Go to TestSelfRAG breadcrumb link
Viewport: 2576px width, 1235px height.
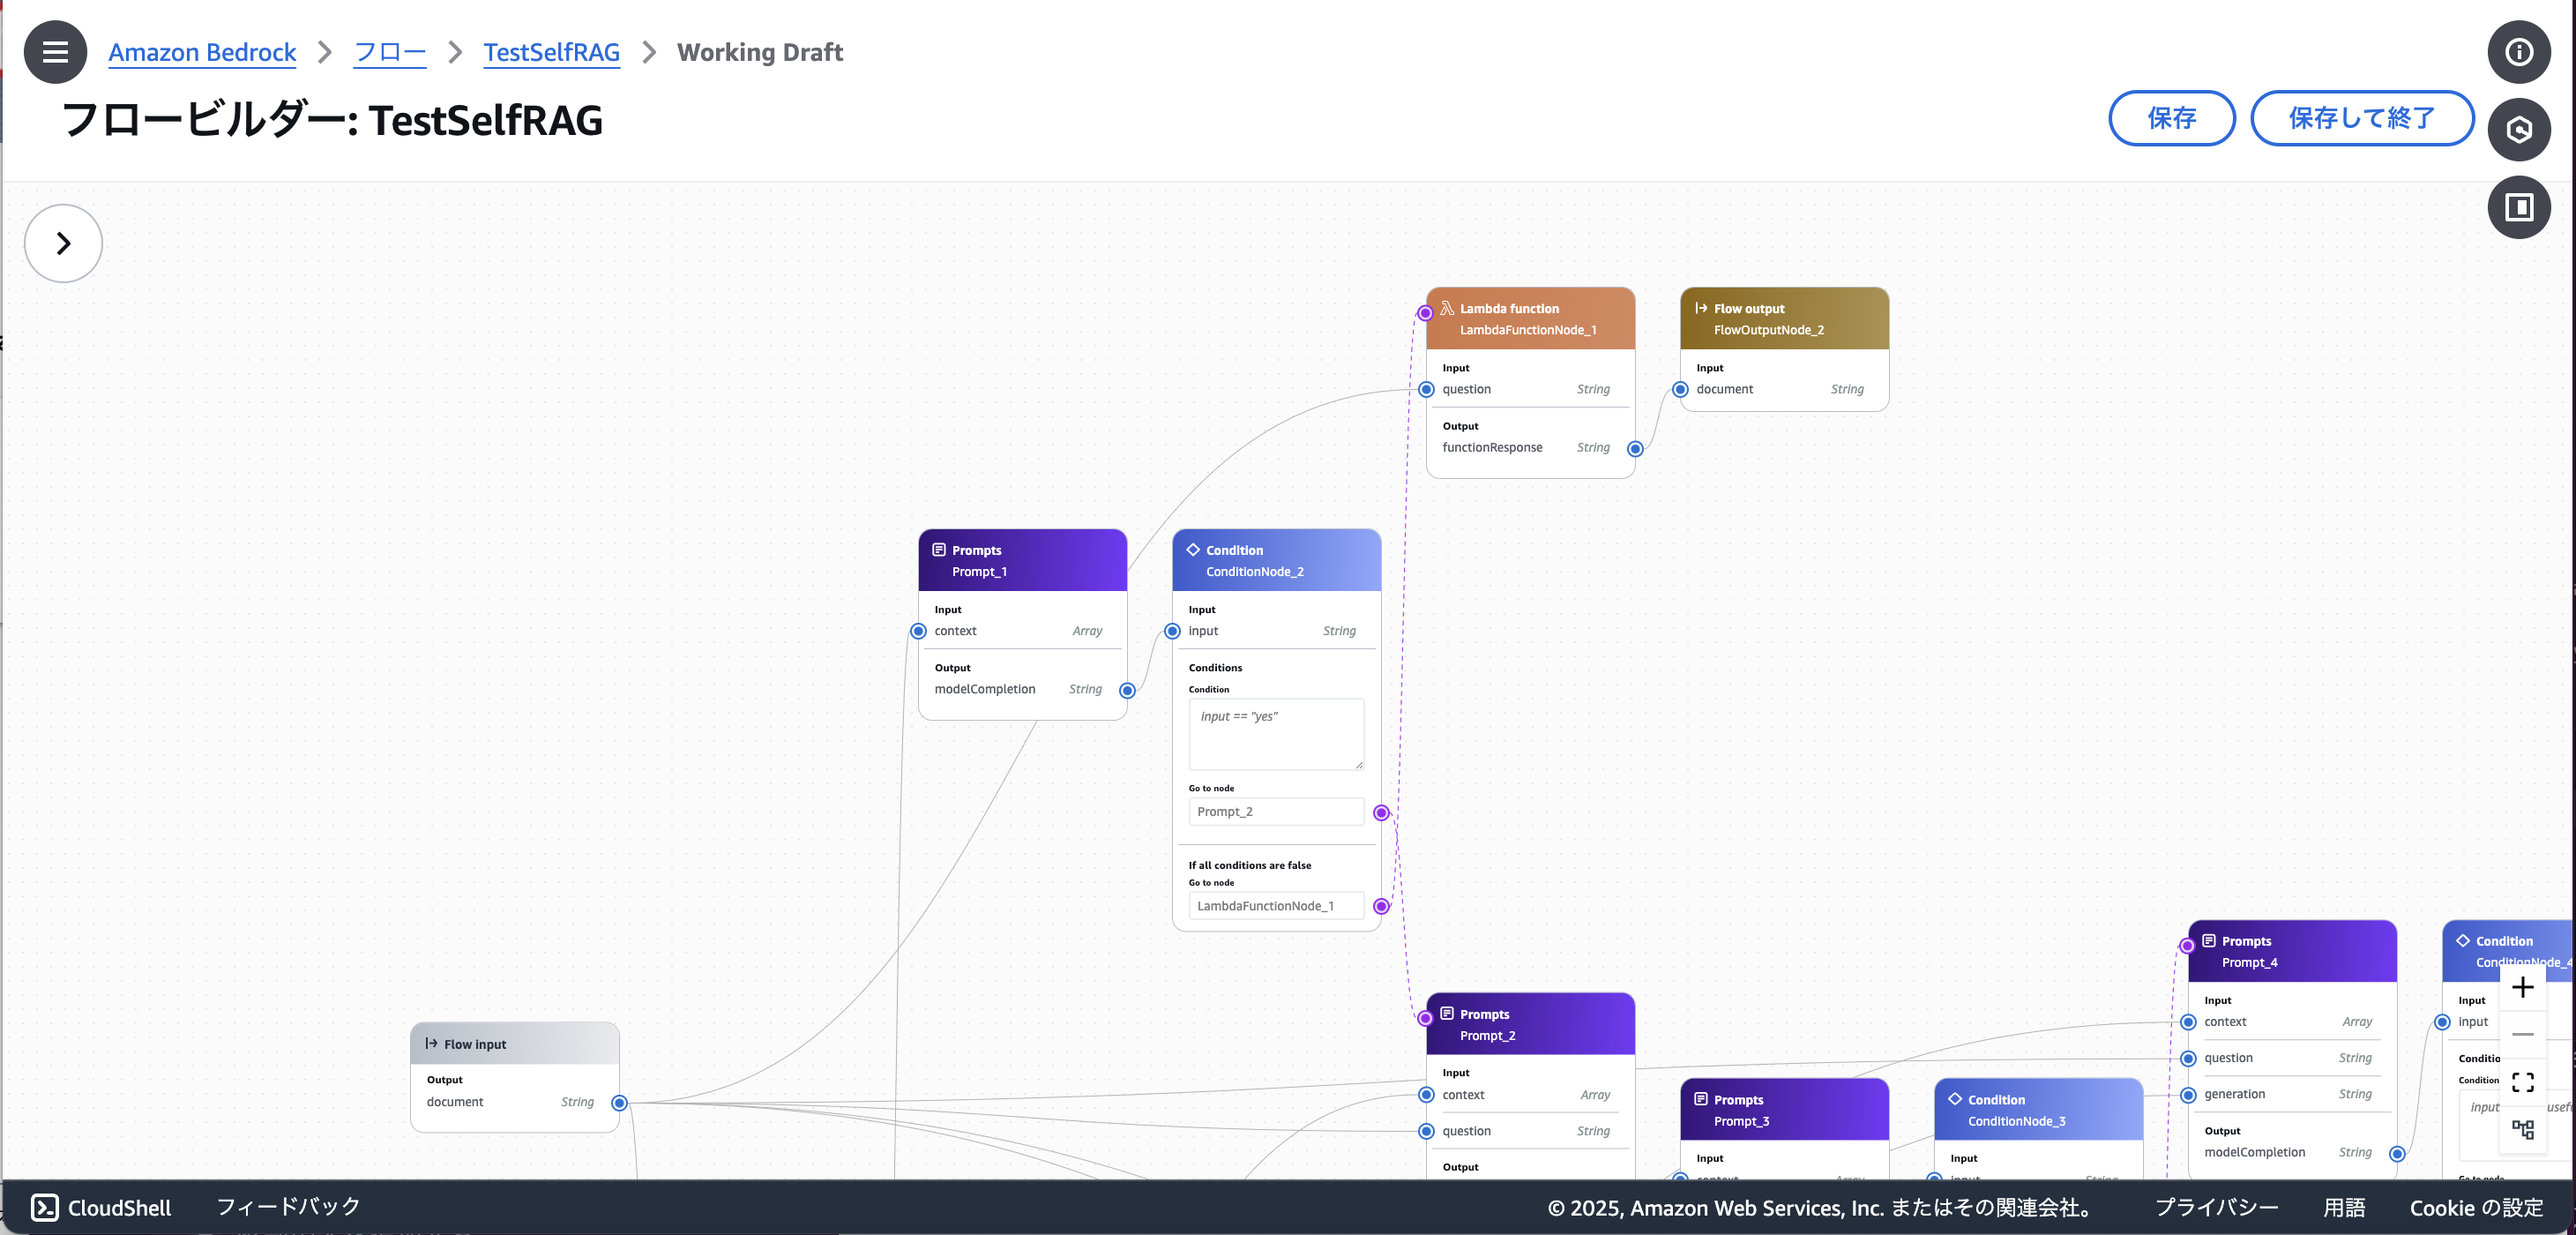tap(551, 52)
